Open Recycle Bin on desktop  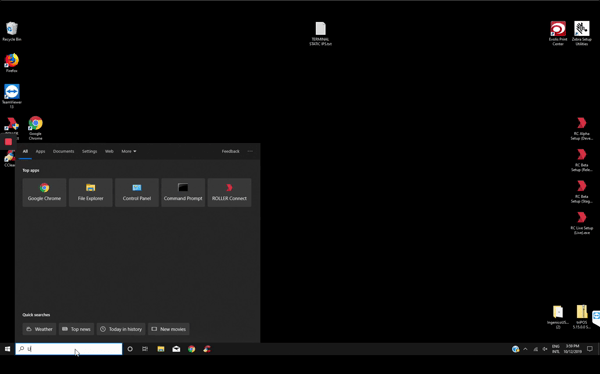pyautogui.click(x=11, y=31)
